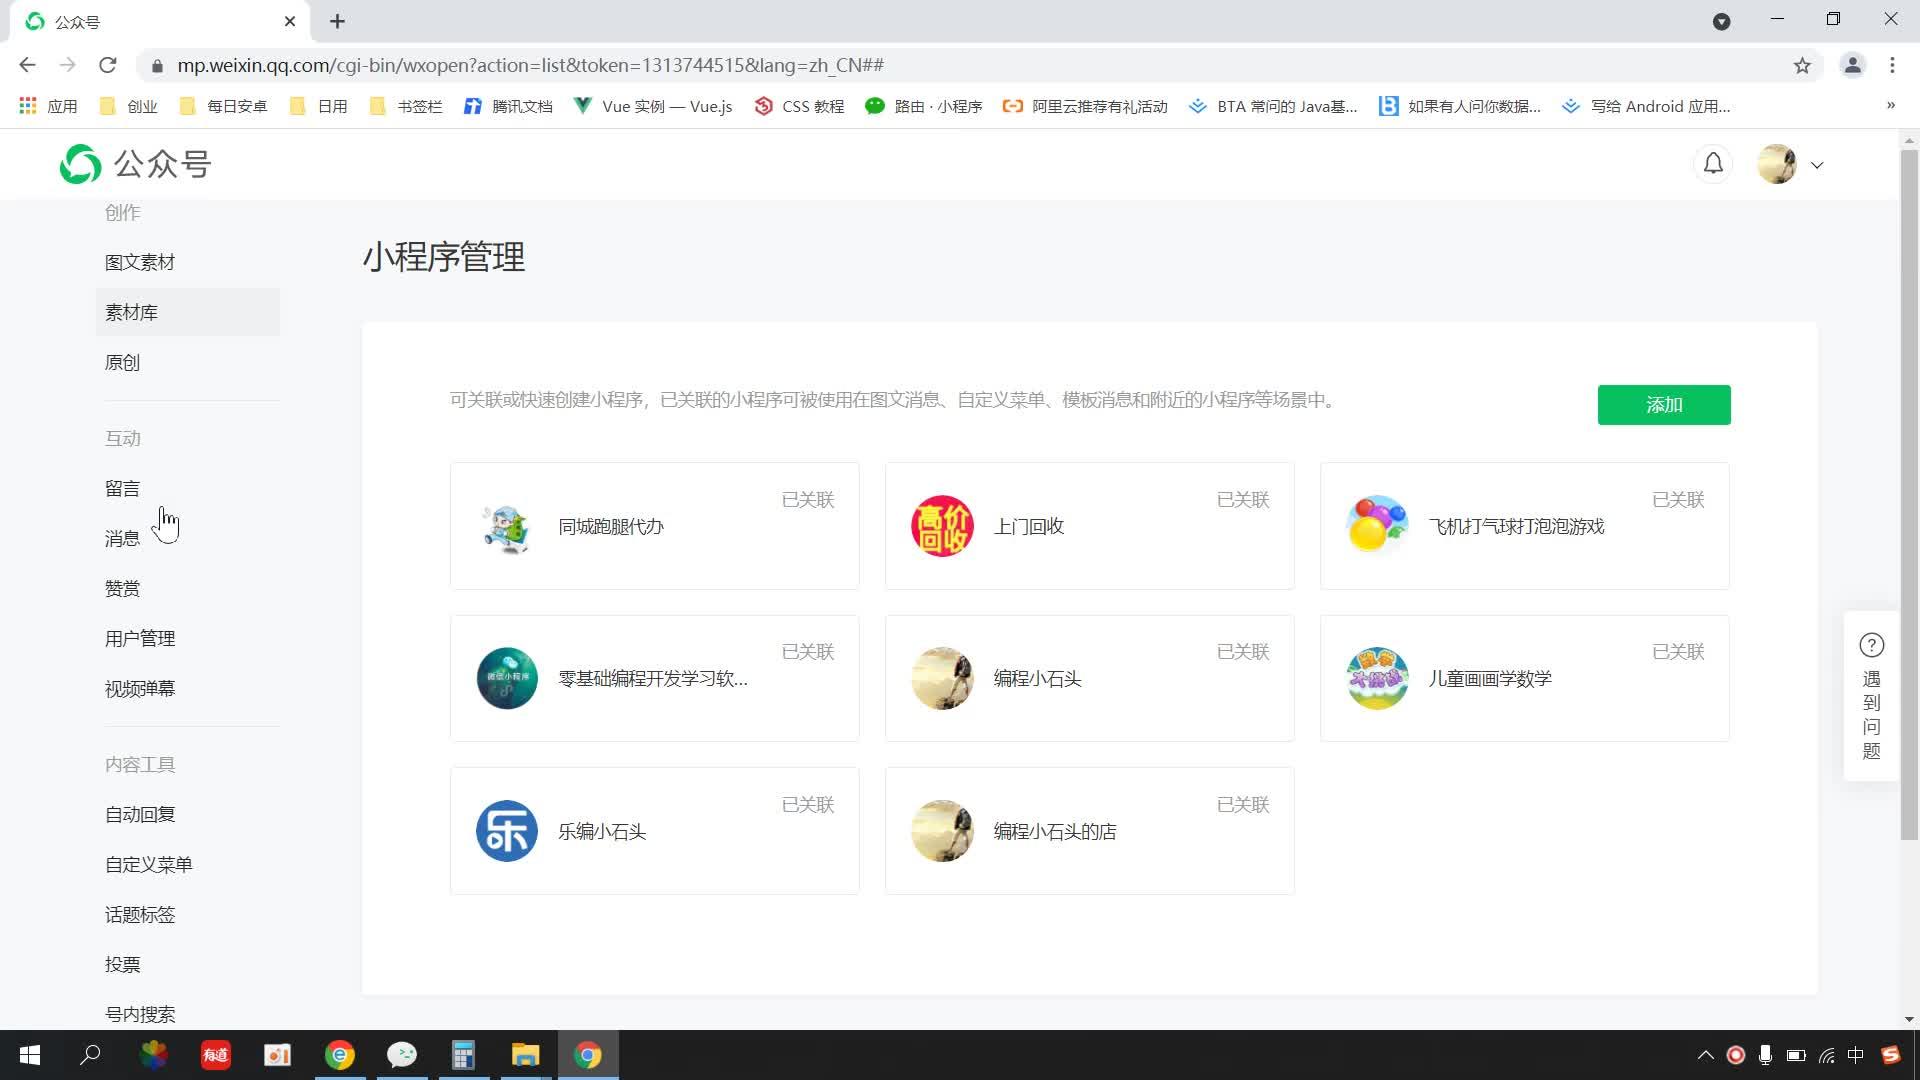The height and width of the screenshot is (1080, 1920).
Task: Open the notification bell icon
Action: coord(1713,163)
